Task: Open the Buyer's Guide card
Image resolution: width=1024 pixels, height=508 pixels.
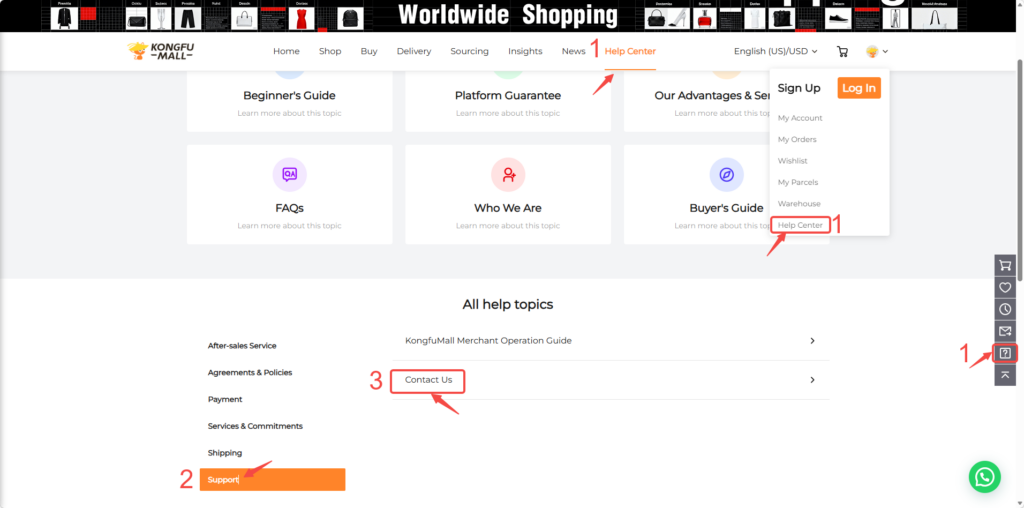Action: tap(697, 195)
